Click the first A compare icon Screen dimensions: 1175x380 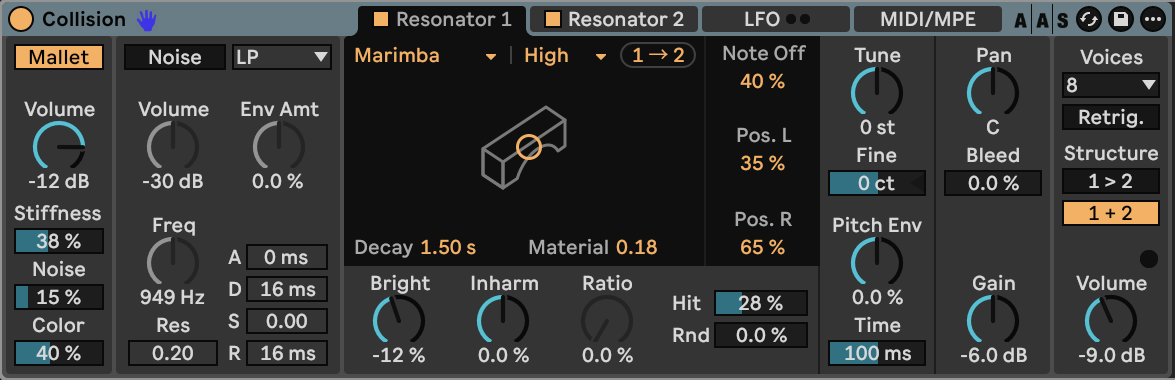click(x=1021, y=20)
